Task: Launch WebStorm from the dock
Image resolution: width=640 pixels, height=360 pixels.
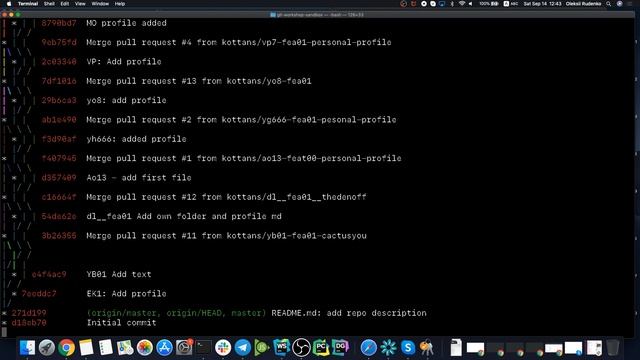Action: [282, 348]
